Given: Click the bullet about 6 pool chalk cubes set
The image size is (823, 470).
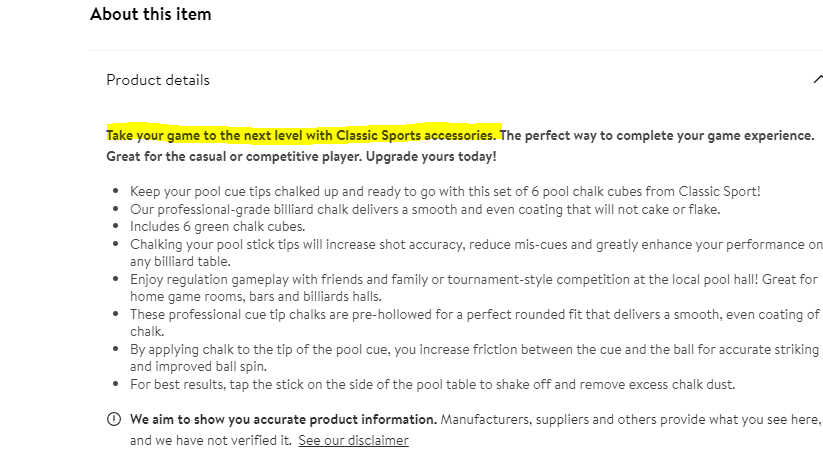Looking at the screenshot, I should coord(445,191).
